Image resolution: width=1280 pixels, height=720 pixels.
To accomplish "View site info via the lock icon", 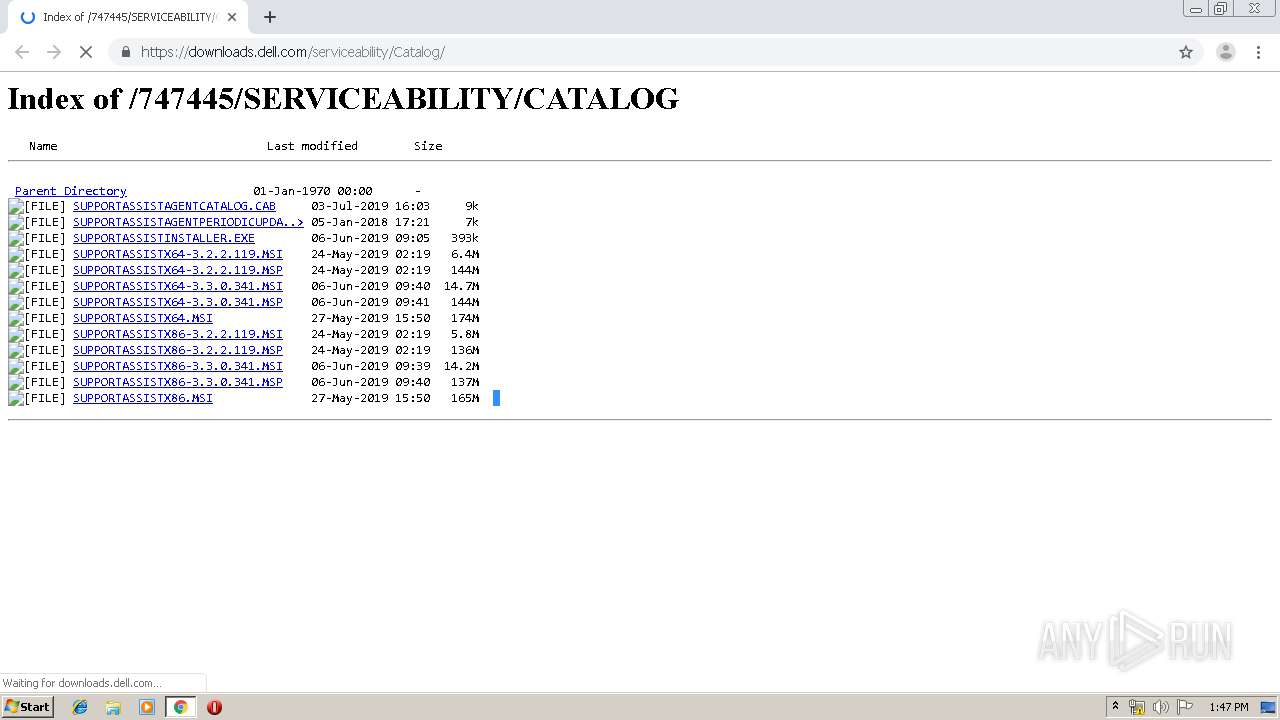I will click(x=125, y=52).
